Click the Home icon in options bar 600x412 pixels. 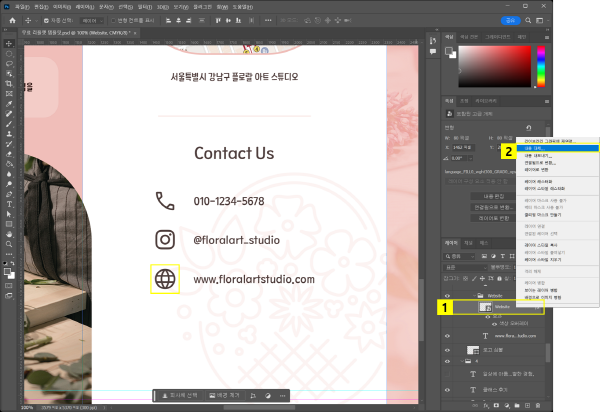pos(12,20)
